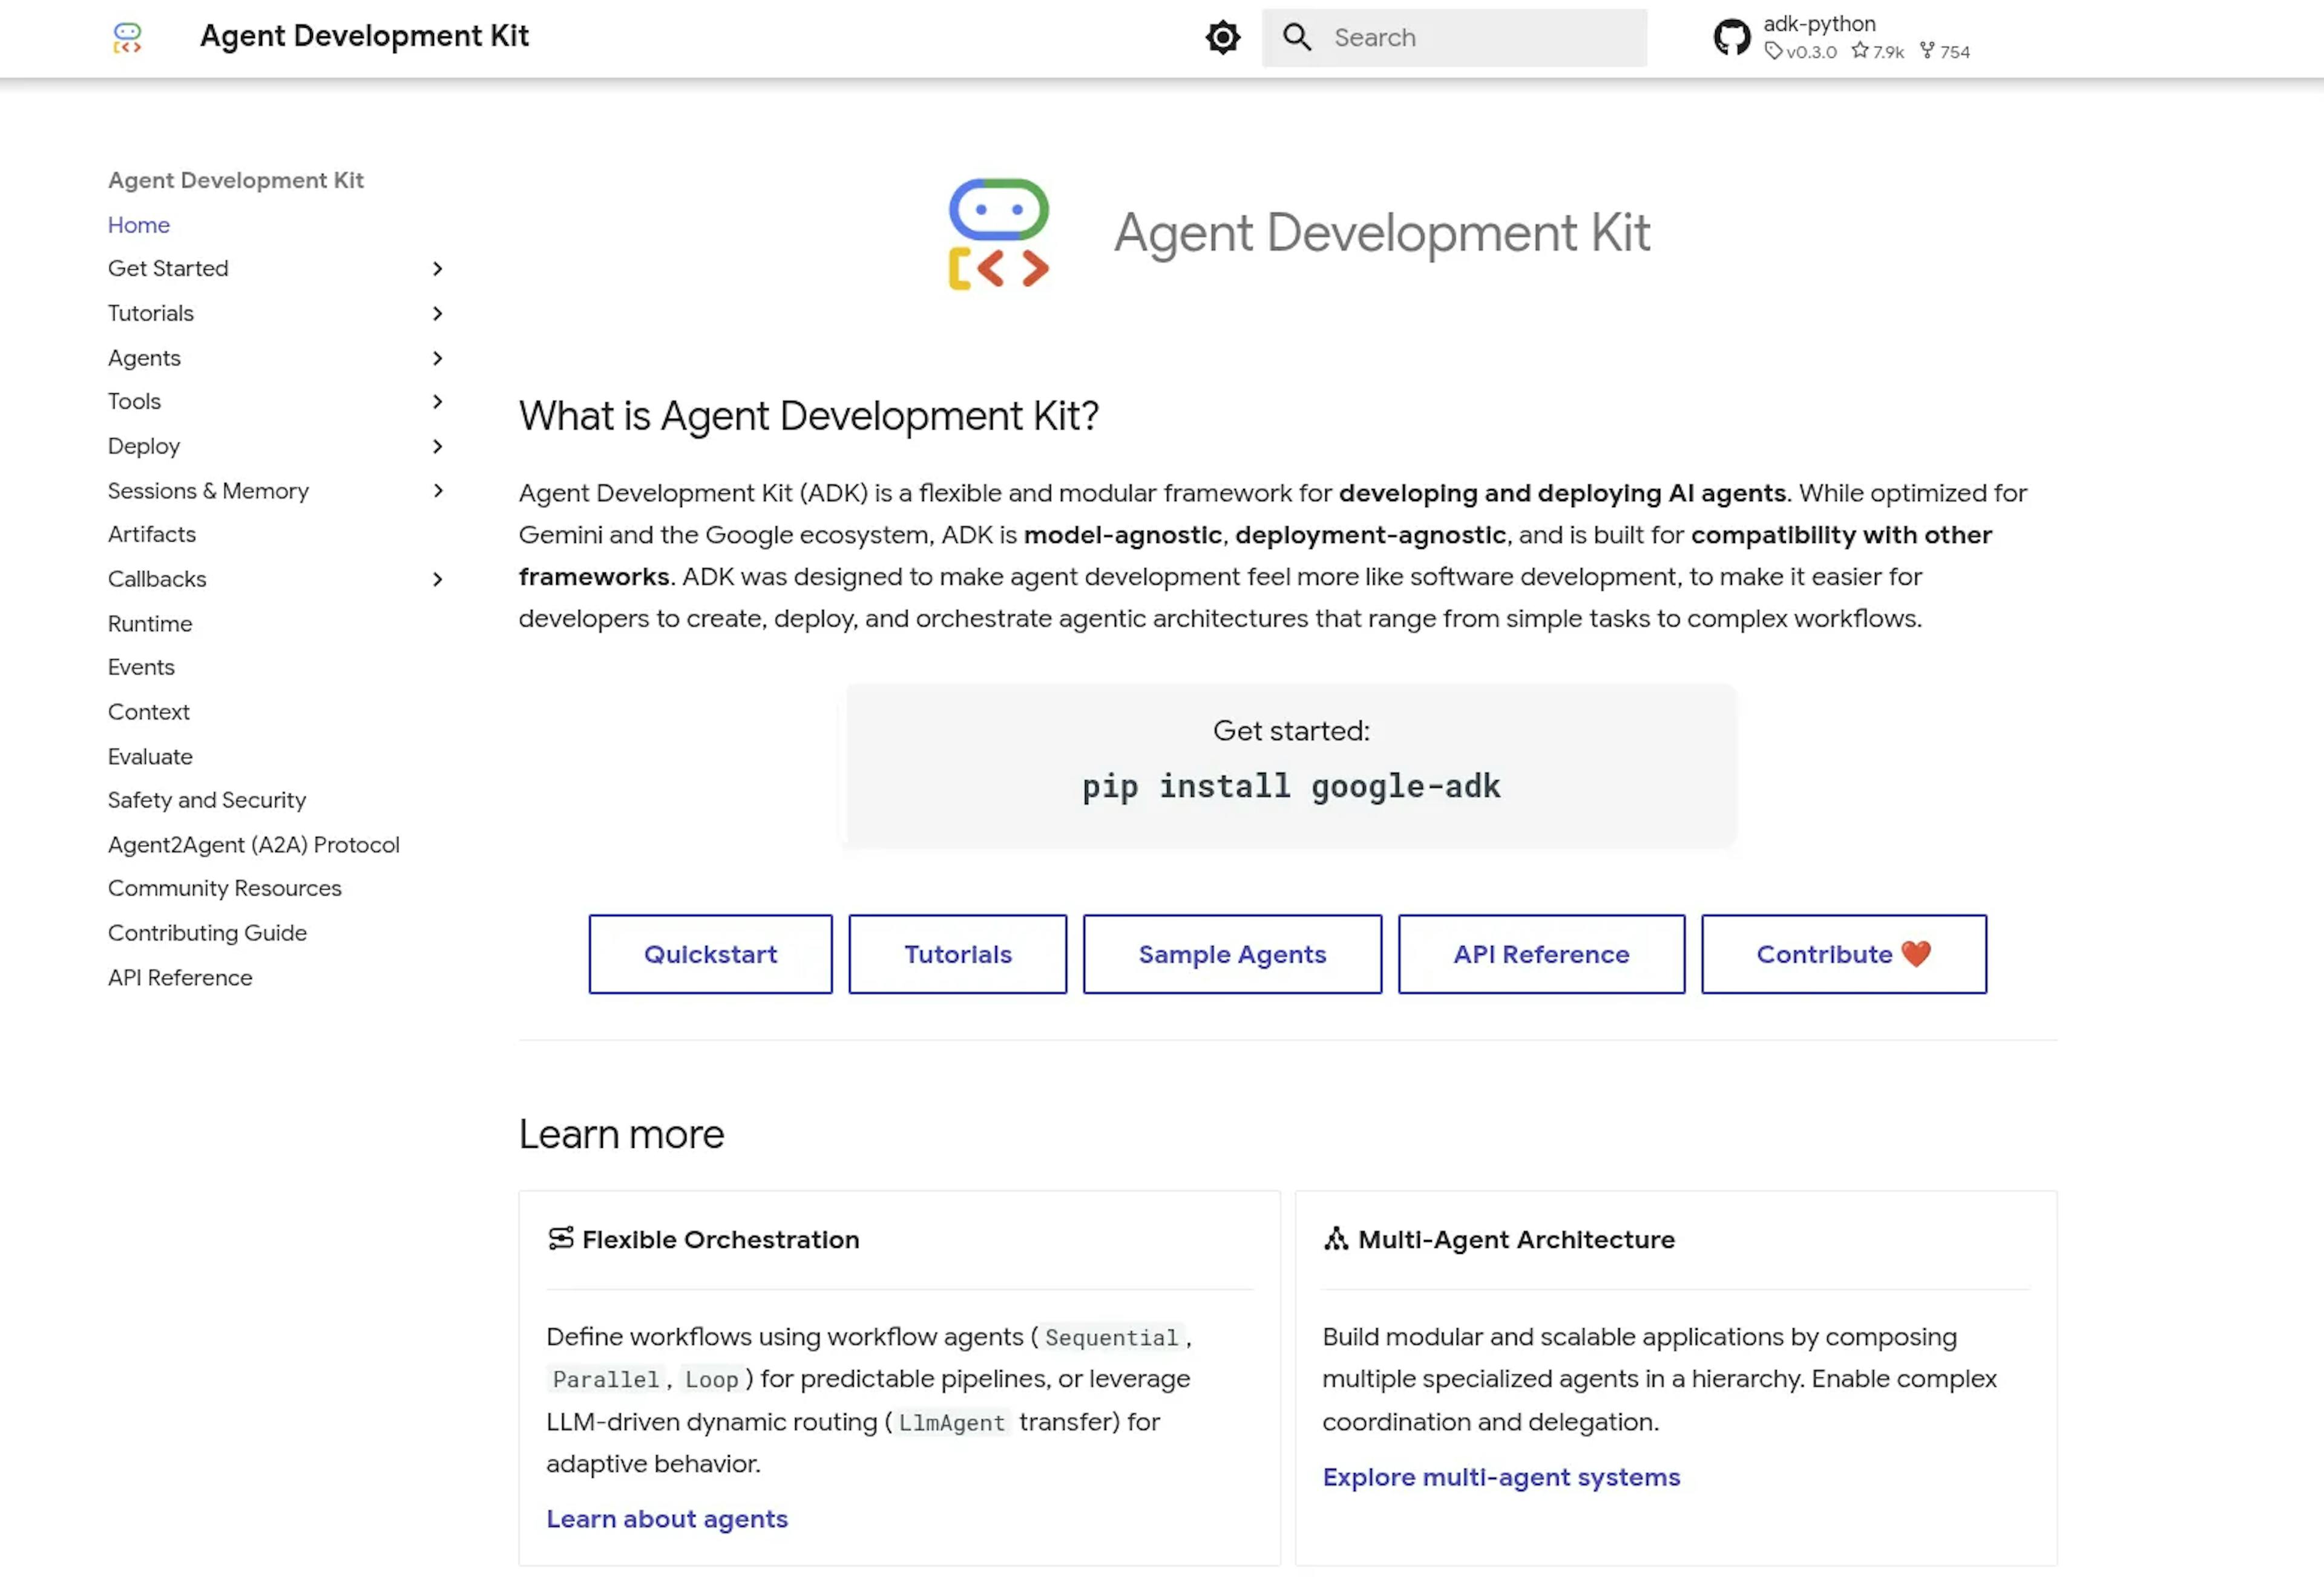Image resolution: width=2324 pixels, height=1577 pixels.
Task: Click the heart icon on Contribute
Action: [1916, 953]
